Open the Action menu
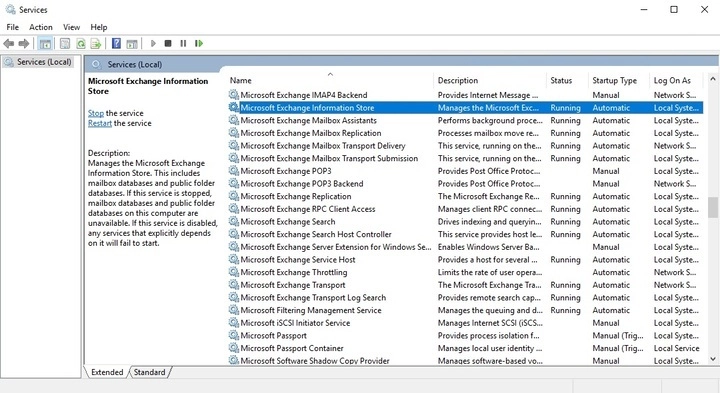This screenshot has width=720, height=393. pos(41,27)
